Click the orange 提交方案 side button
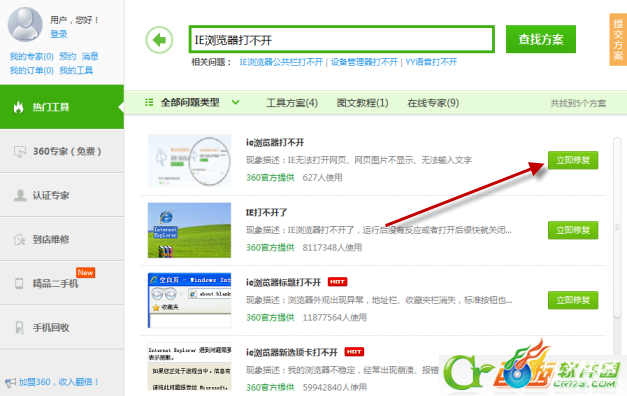The height and width of the screenshot is (396, 627). click(x=618, y=39)
